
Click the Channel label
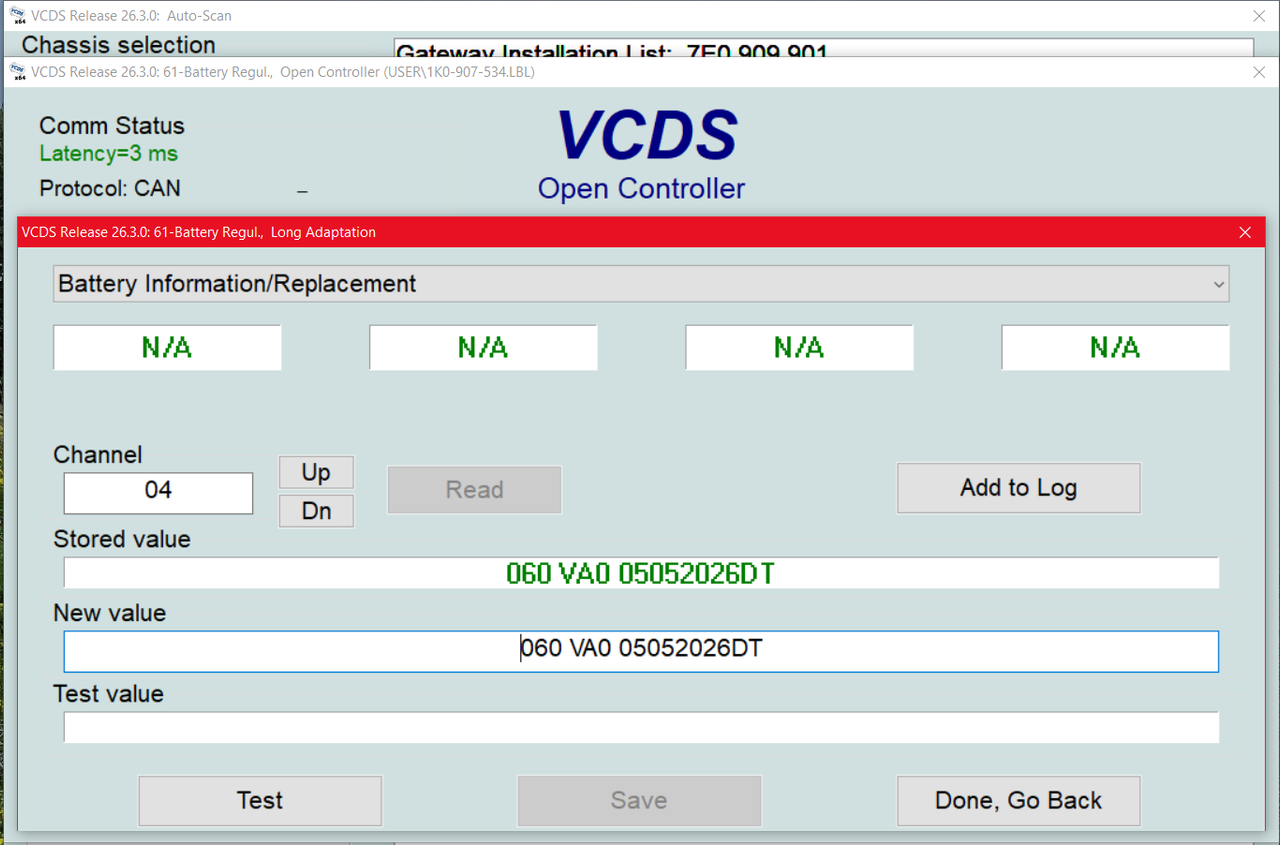tap(98, 455)
